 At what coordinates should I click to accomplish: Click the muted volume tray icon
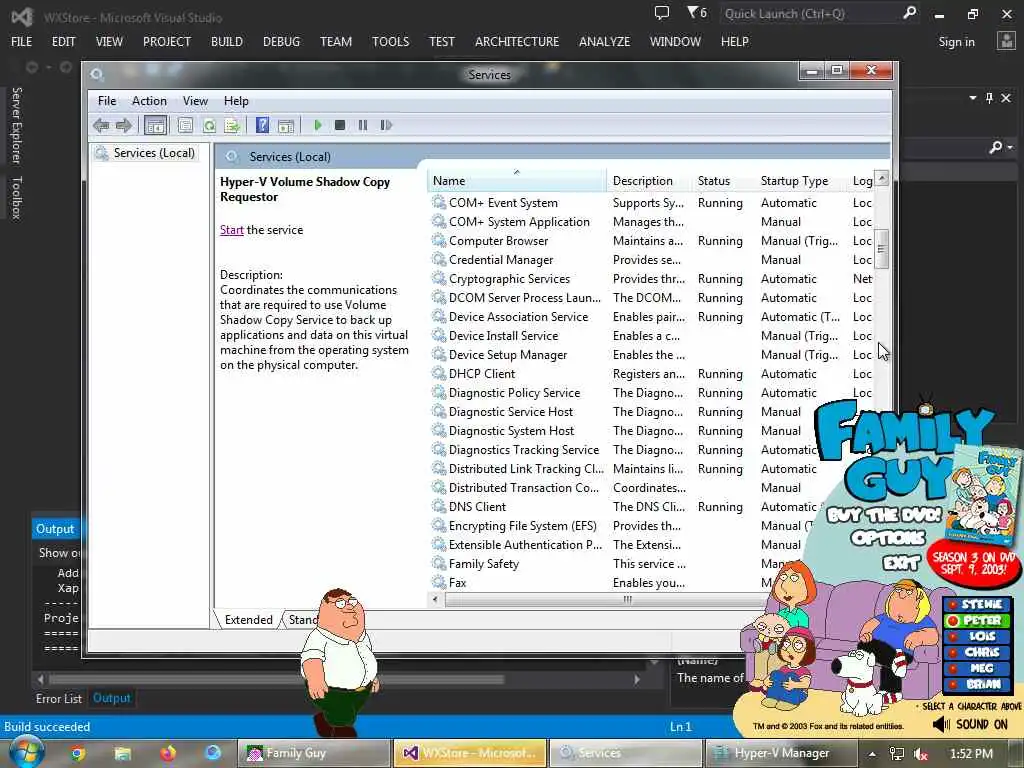921,754
